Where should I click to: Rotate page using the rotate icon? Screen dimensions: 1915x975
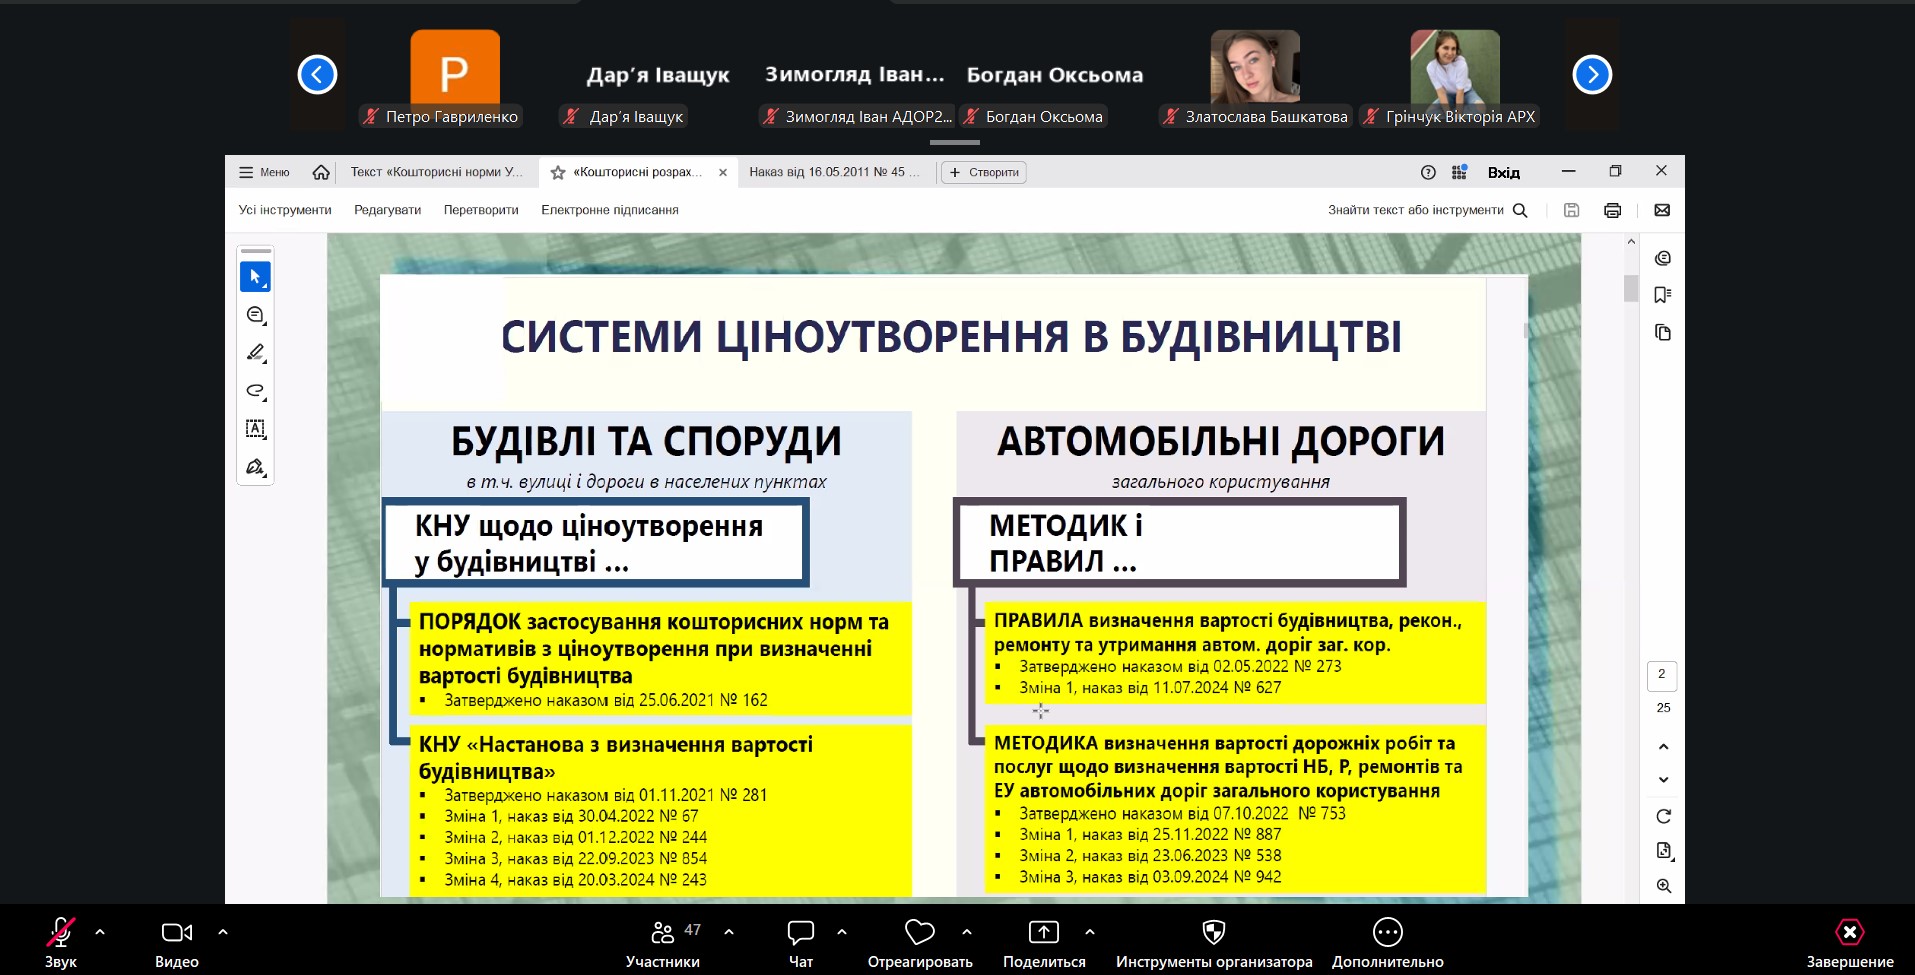tap(1663, 816)
